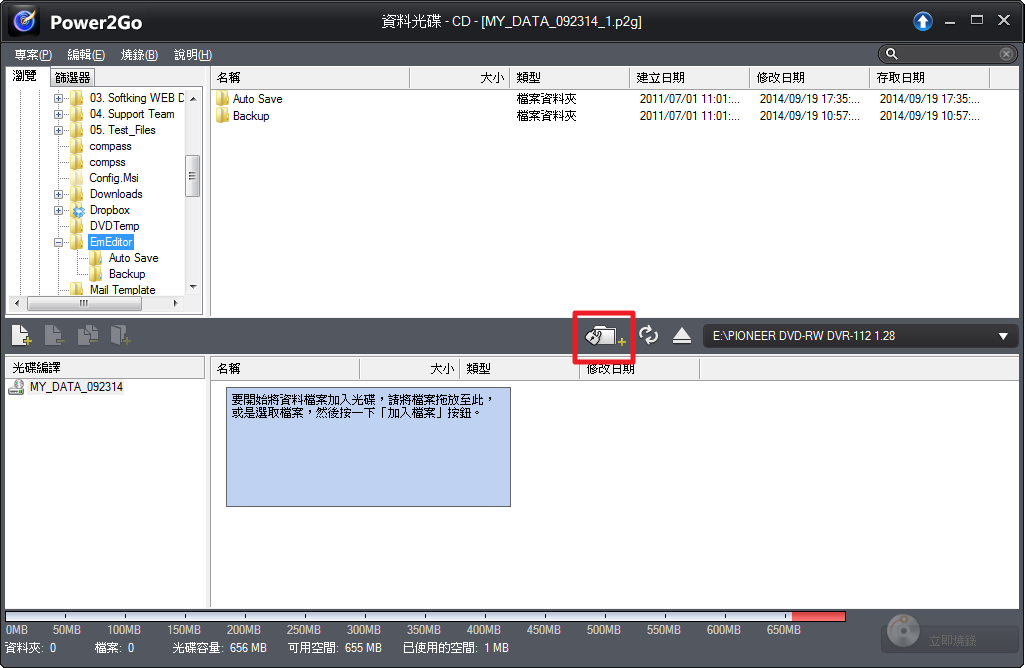Open the PIONEER DVD-RW drive dropdown
This screenshot has width=1025, height=668.
[x=1003, y=337]
